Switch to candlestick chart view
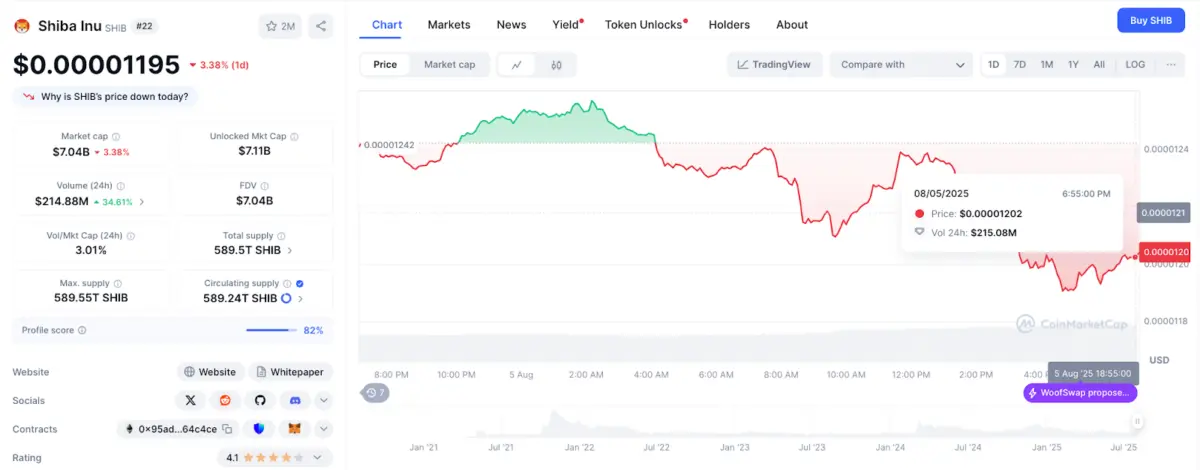Image resolution: width=1200 pixels, height=470 pixels. click(556, 65)
